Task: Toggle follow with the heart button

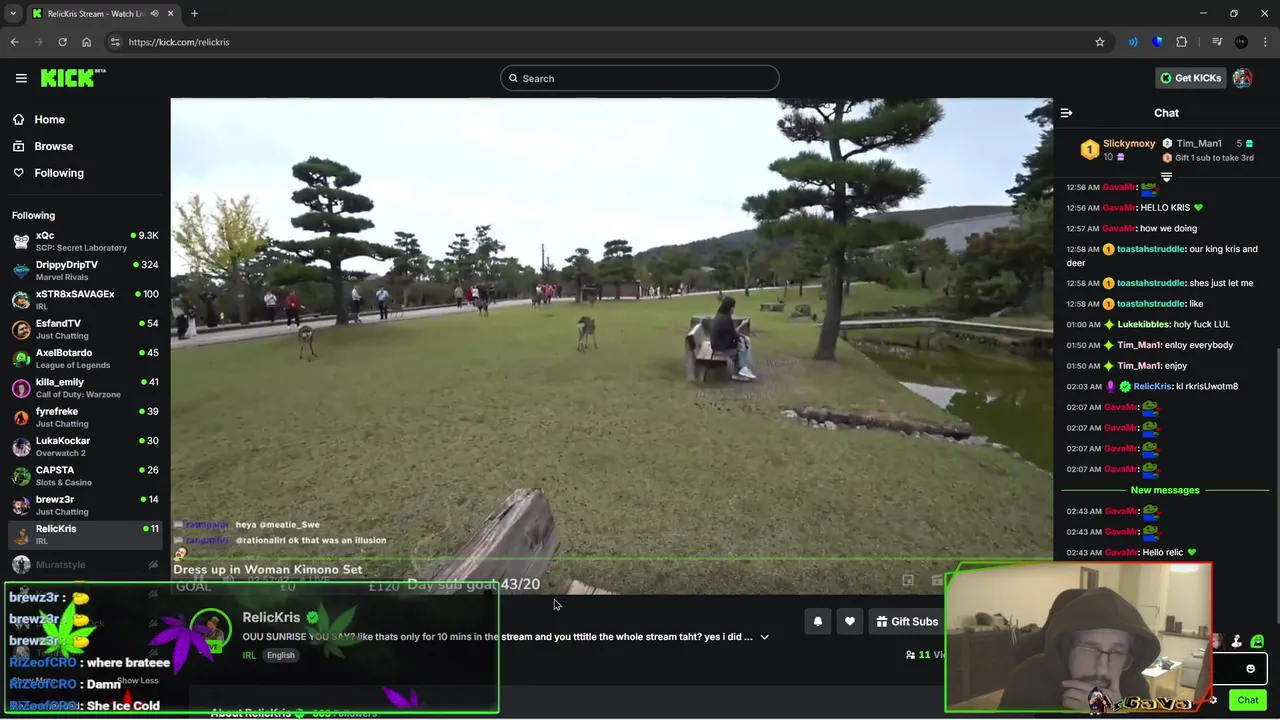Action: [849, 622]
